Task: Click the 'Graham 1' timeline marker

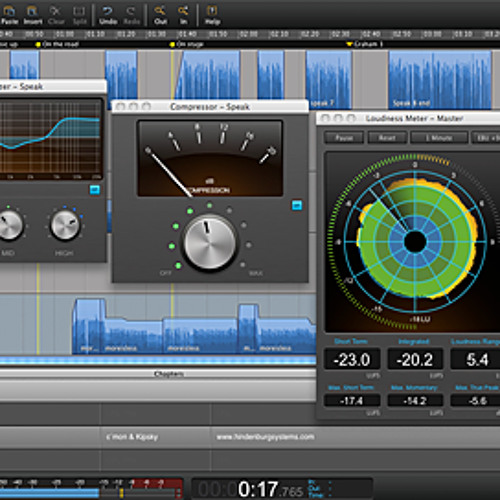Action: [x=365, y=44]
